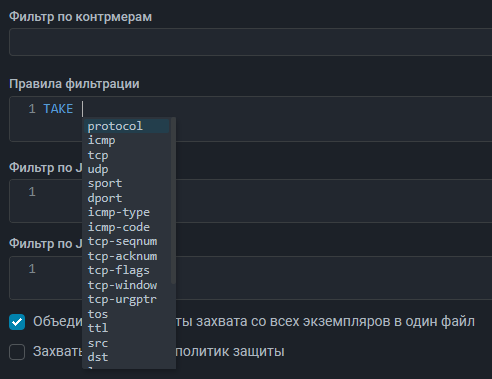
Task: Click the 'Фильтр по контрмерам' input field
Action: (x=250, y=42)
